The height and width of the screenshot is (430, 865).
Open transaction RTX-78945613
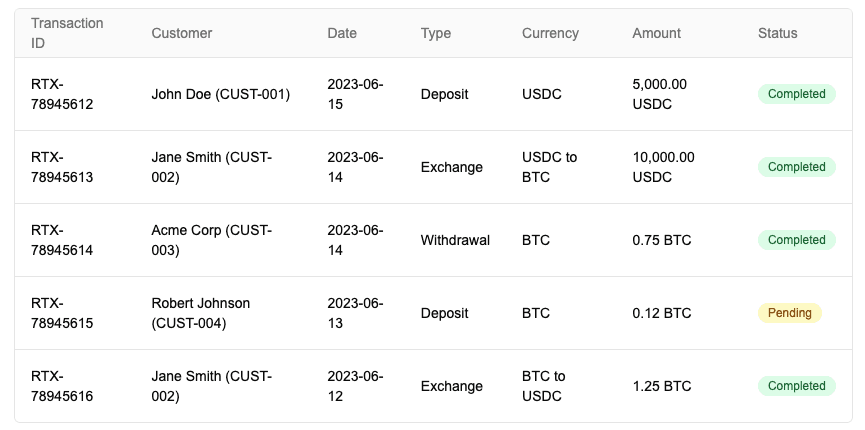(x=62, y=167)
